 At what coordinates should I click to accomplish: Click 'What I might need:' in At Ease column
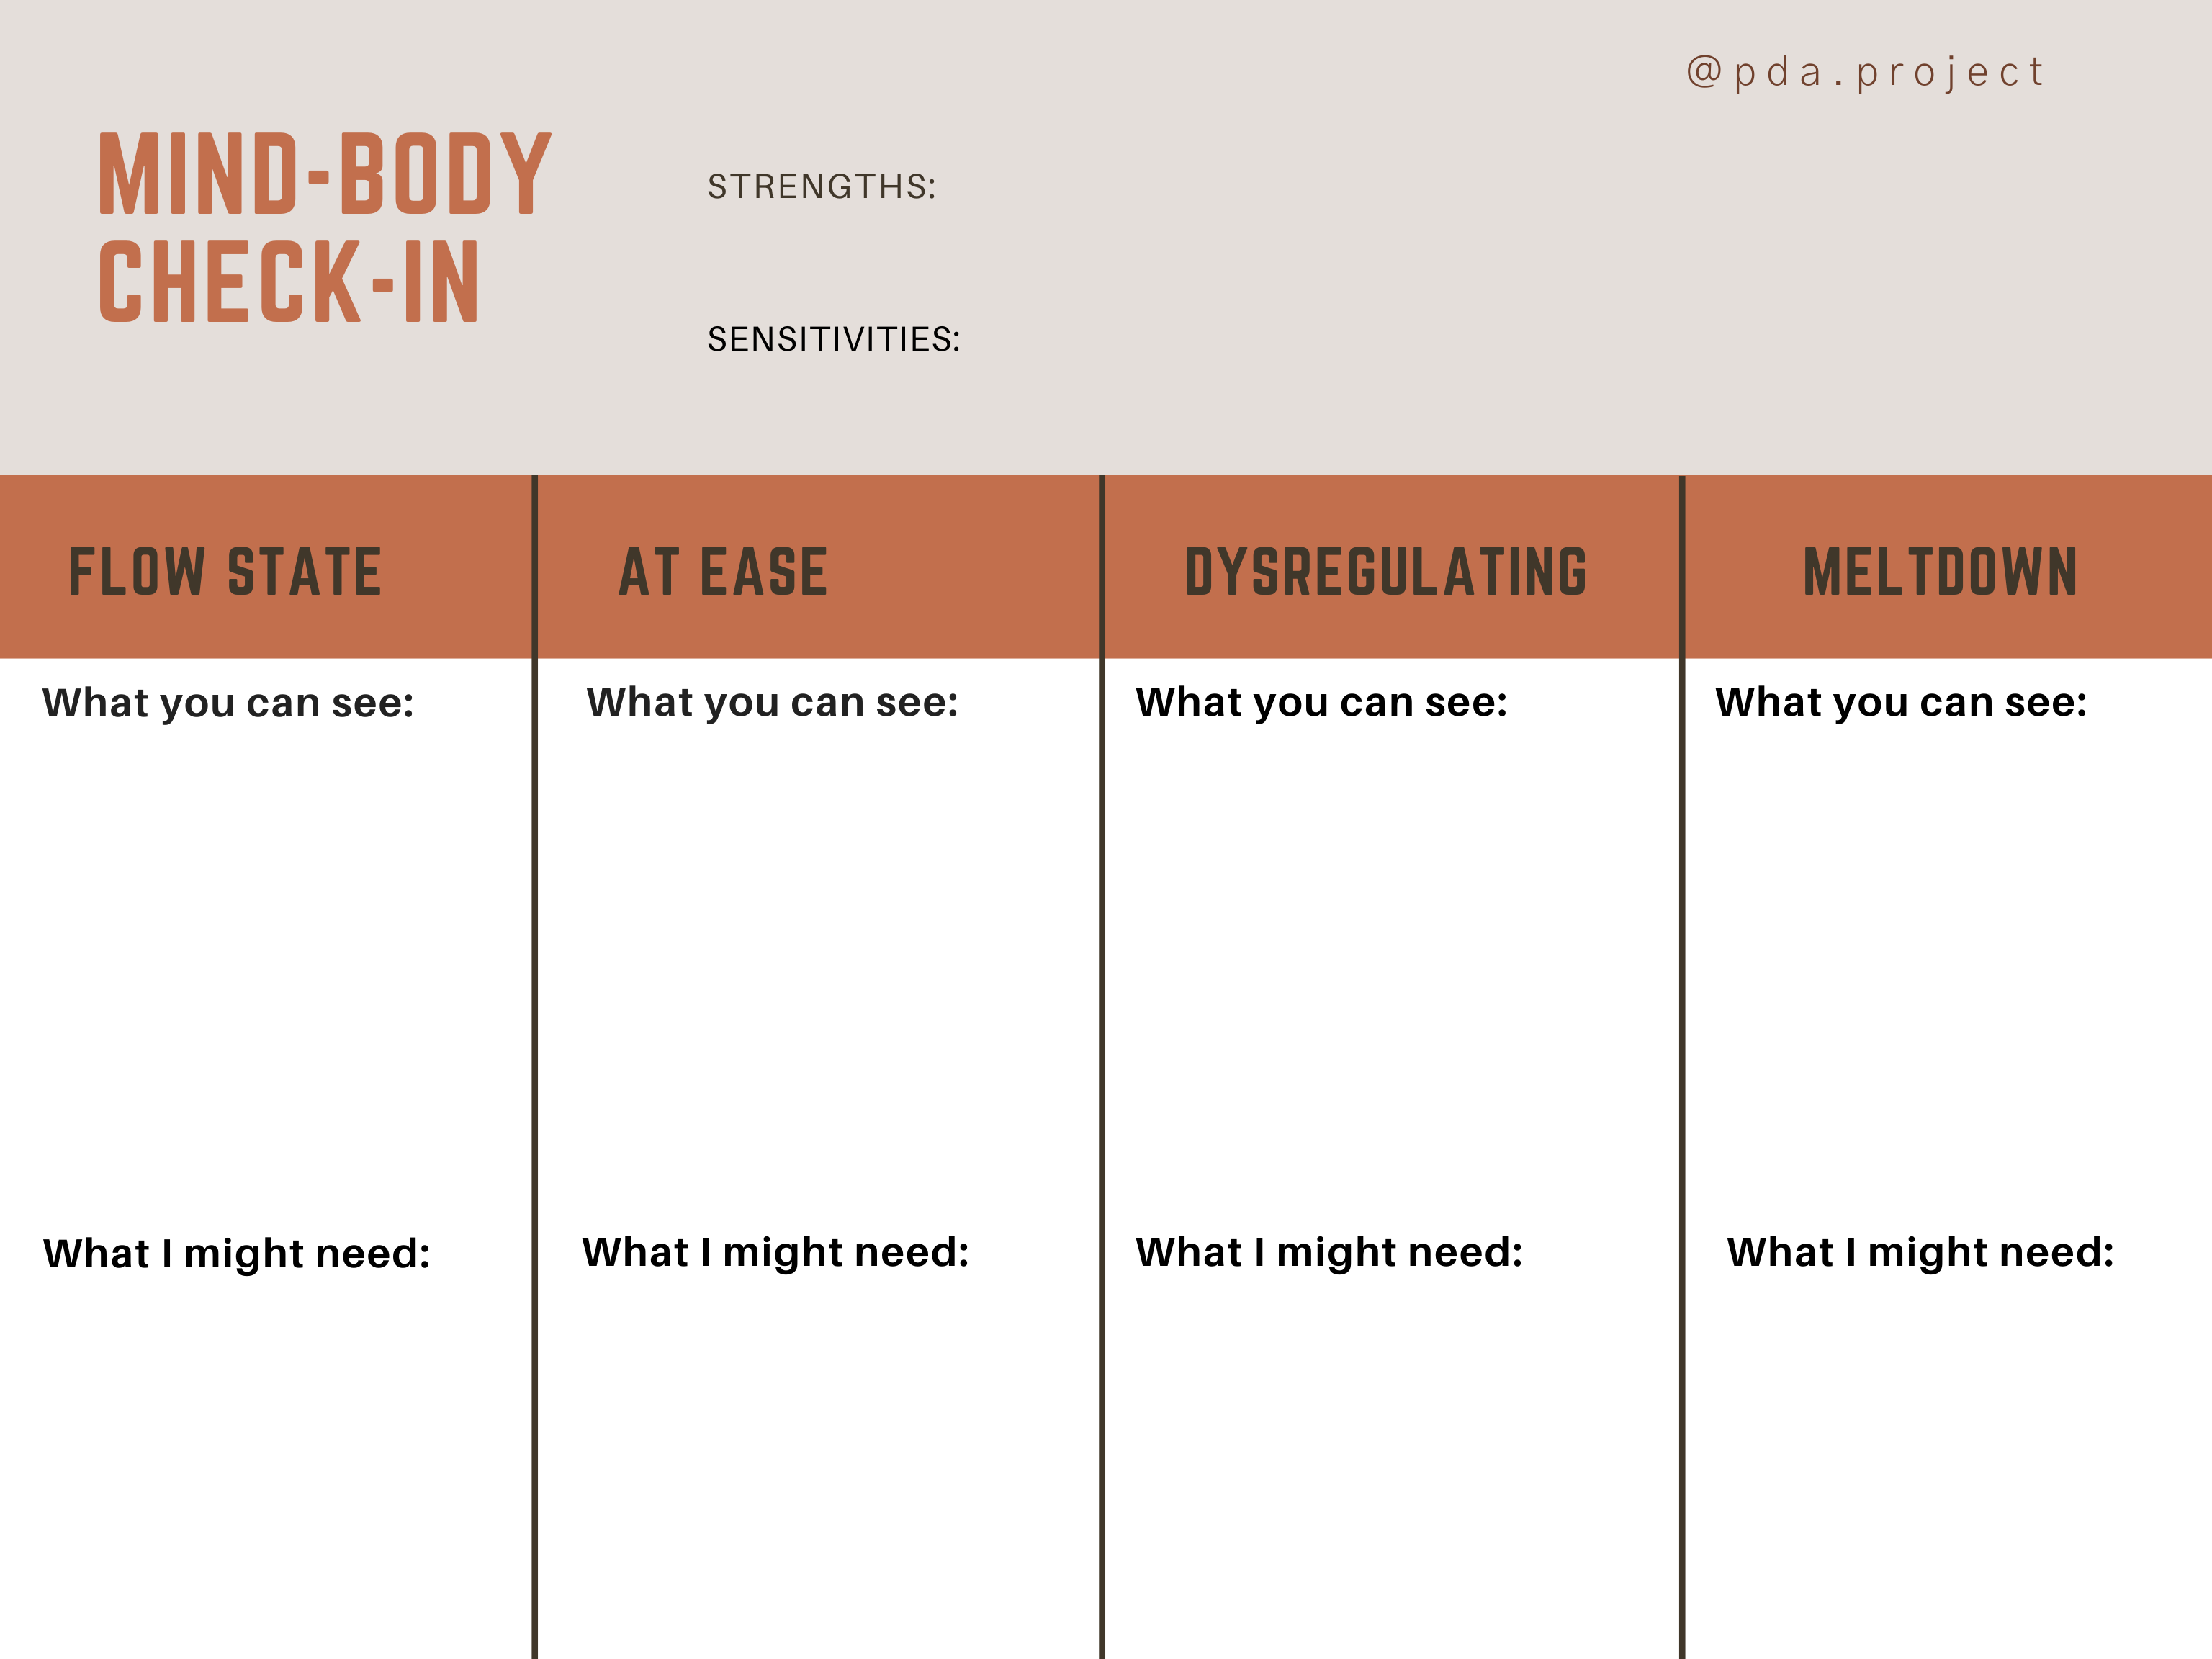pos(776,1253)
